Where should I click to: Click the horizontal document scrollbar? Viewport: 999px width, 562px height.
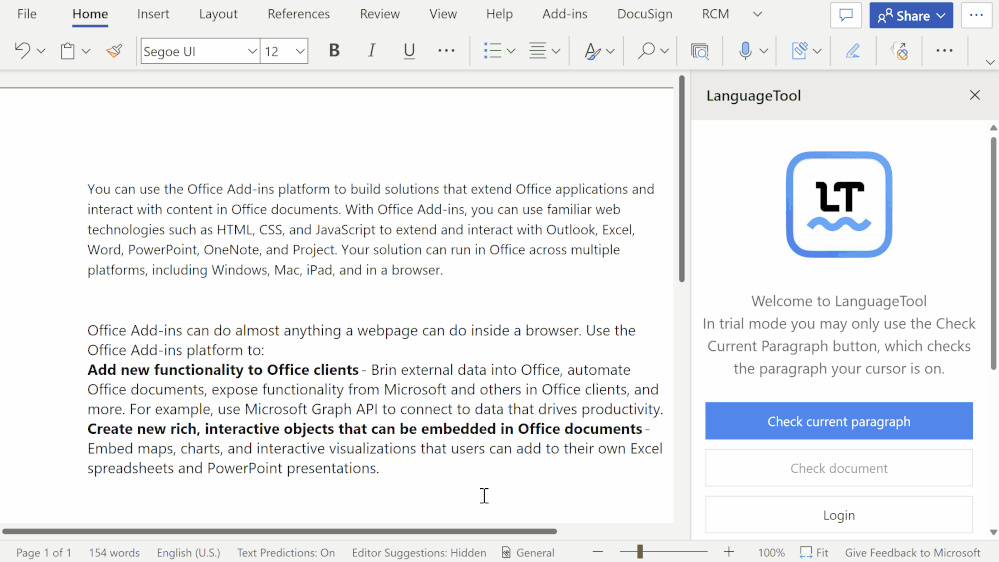point(280,531)
